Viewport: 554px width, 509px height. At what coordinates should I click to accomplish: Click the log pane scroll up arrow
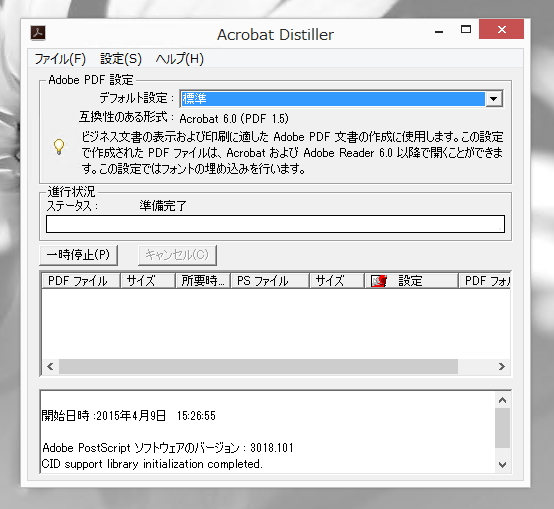point(502,400)
